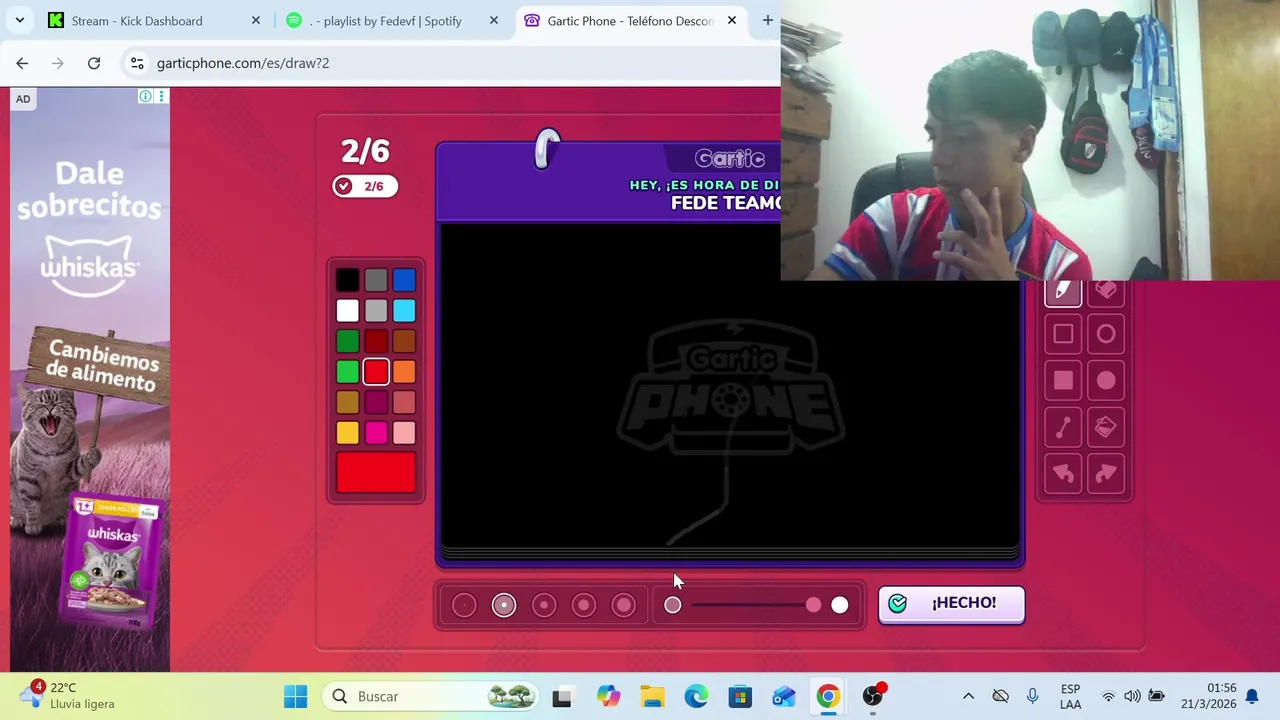Redo the last undone stroke
The image size is (1280, 720).
tap(1106, 473)
